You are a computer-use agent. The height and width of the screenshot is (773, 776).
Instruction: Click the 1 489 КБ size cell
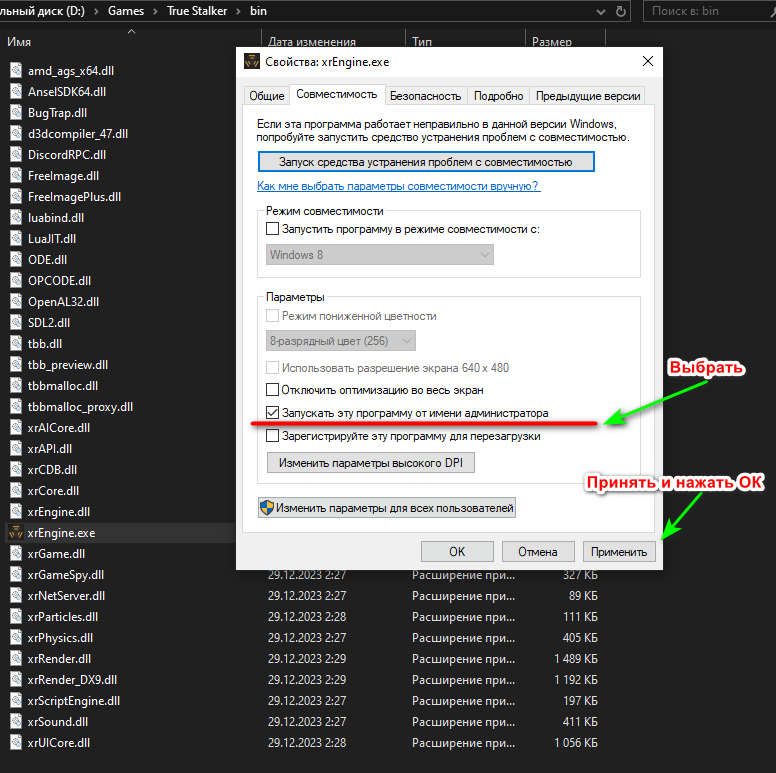click(576, 659)
